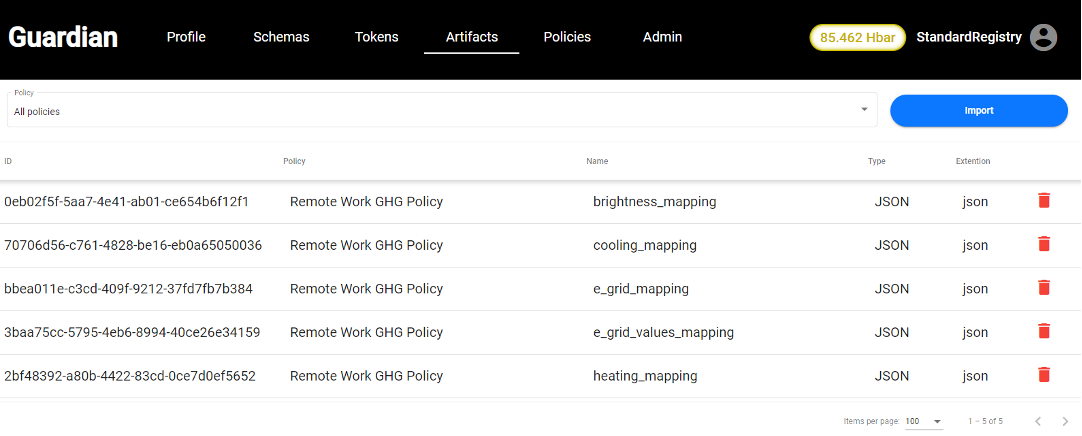This screenshot has height=436, width=1082.
Task: Click the Guardian logo
Action: [63, 37]
